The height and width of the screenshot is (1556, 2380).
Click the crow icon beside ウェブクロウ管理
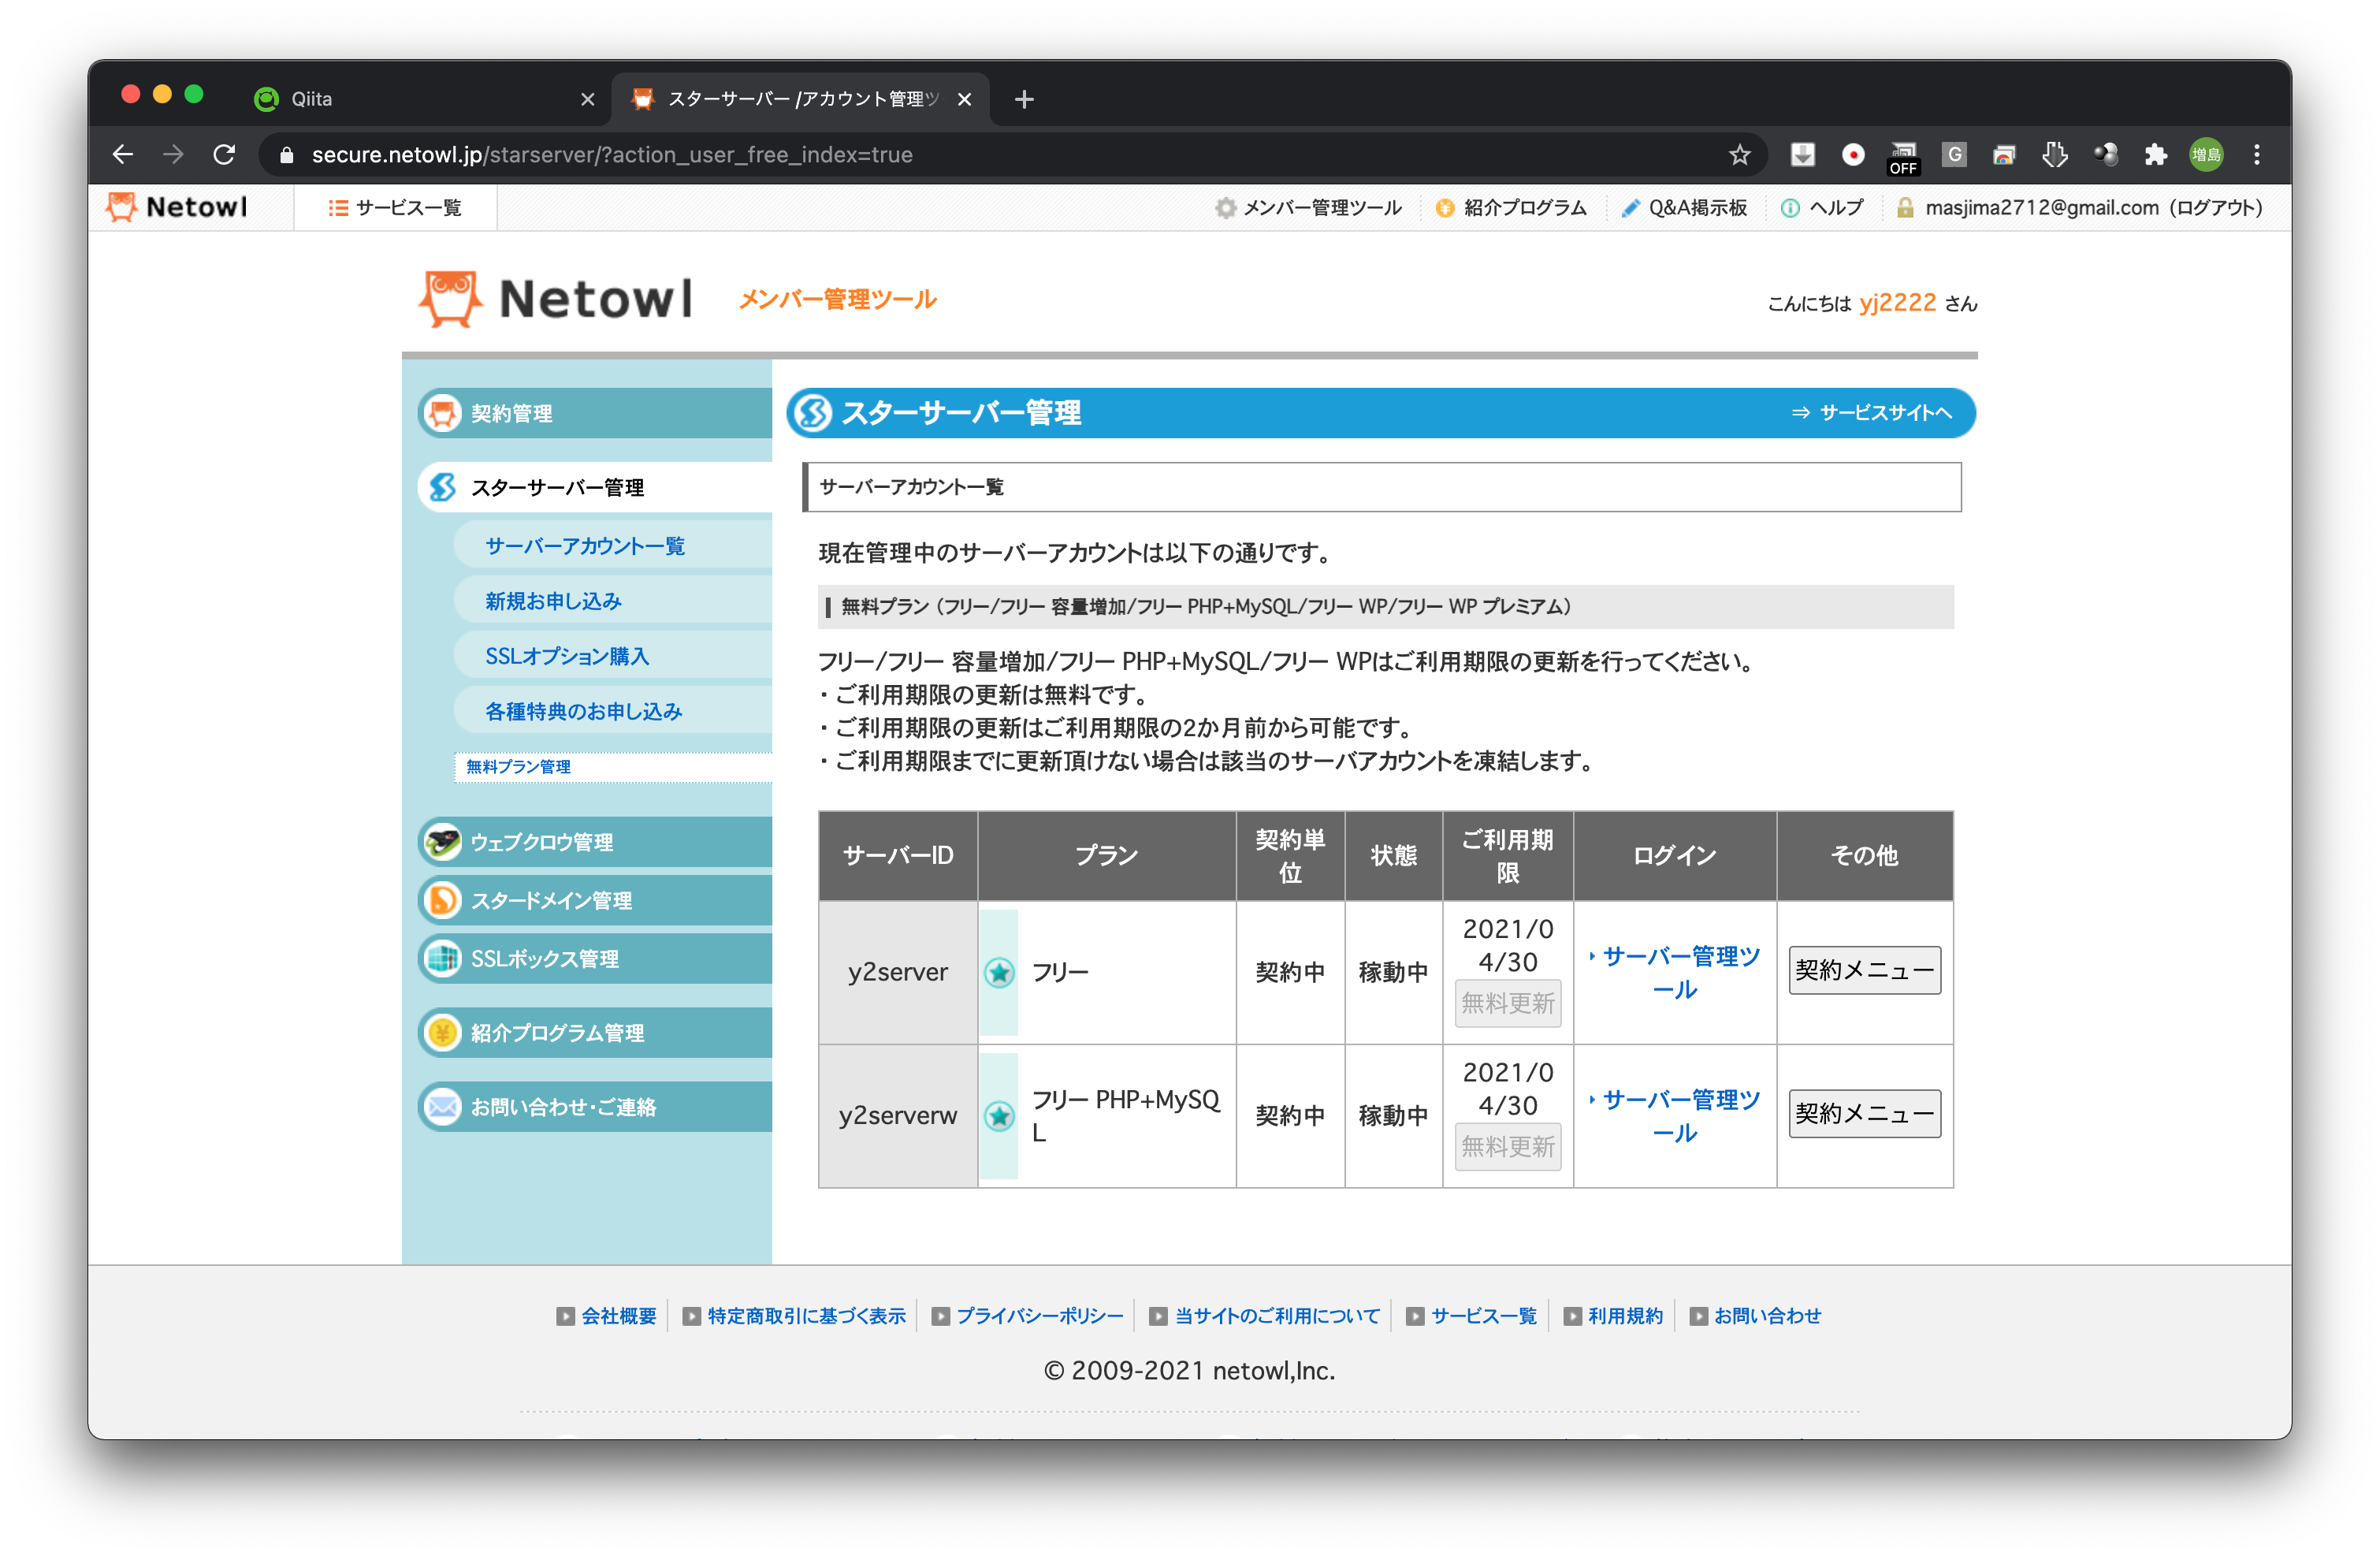[442, 842]
